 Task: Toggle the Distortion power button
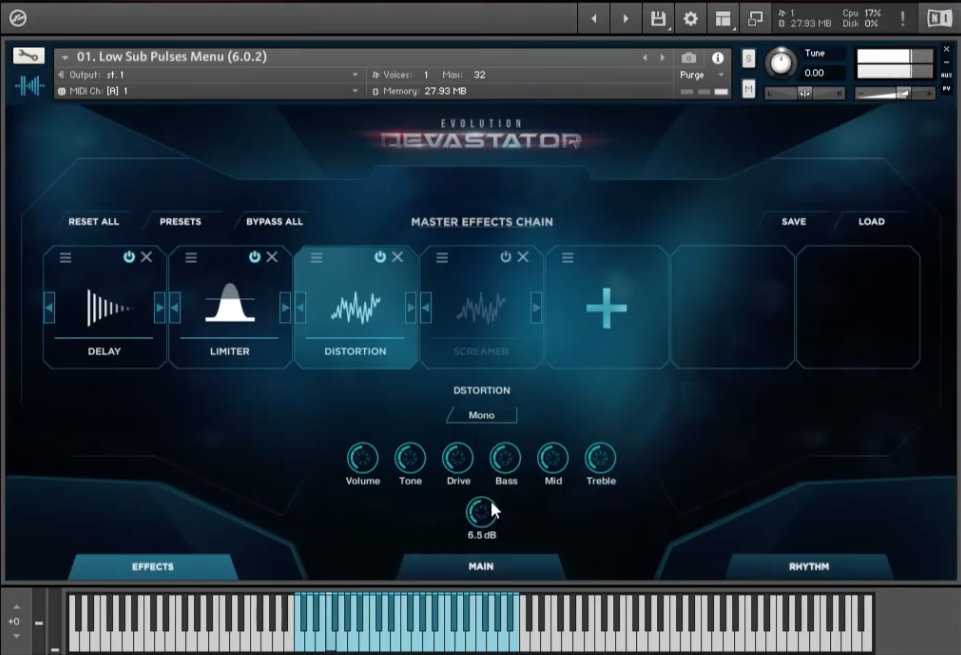(381, 257)
